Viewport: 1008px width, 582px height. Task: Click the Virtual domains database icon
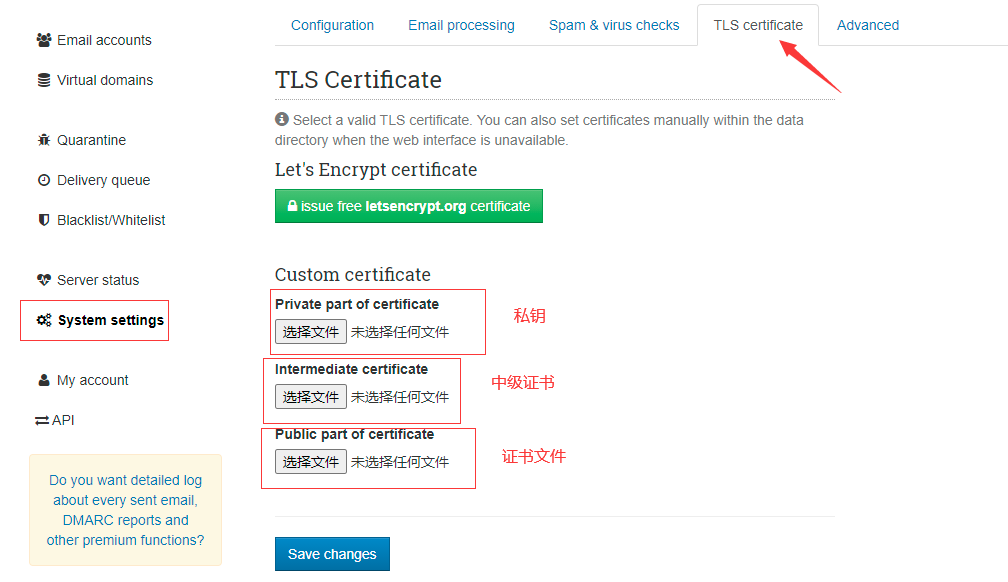(44, 80)
